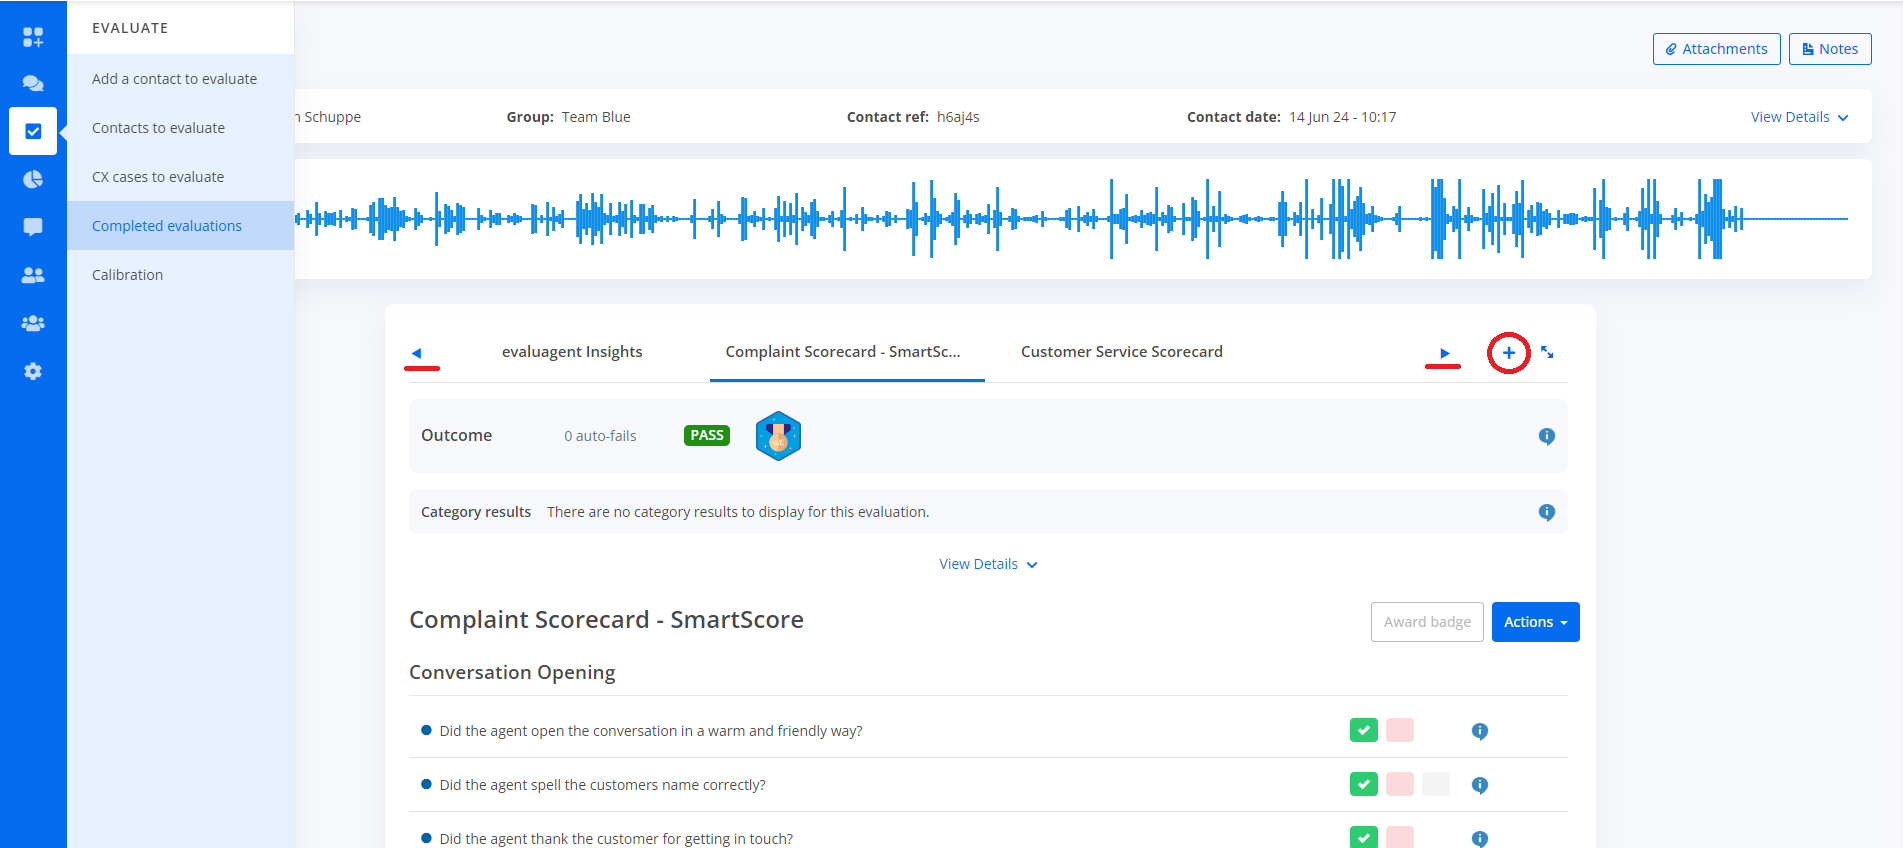Open CX cases to evaluate menu item
The image size is (1903, 848).
click(x=180, y=177)
